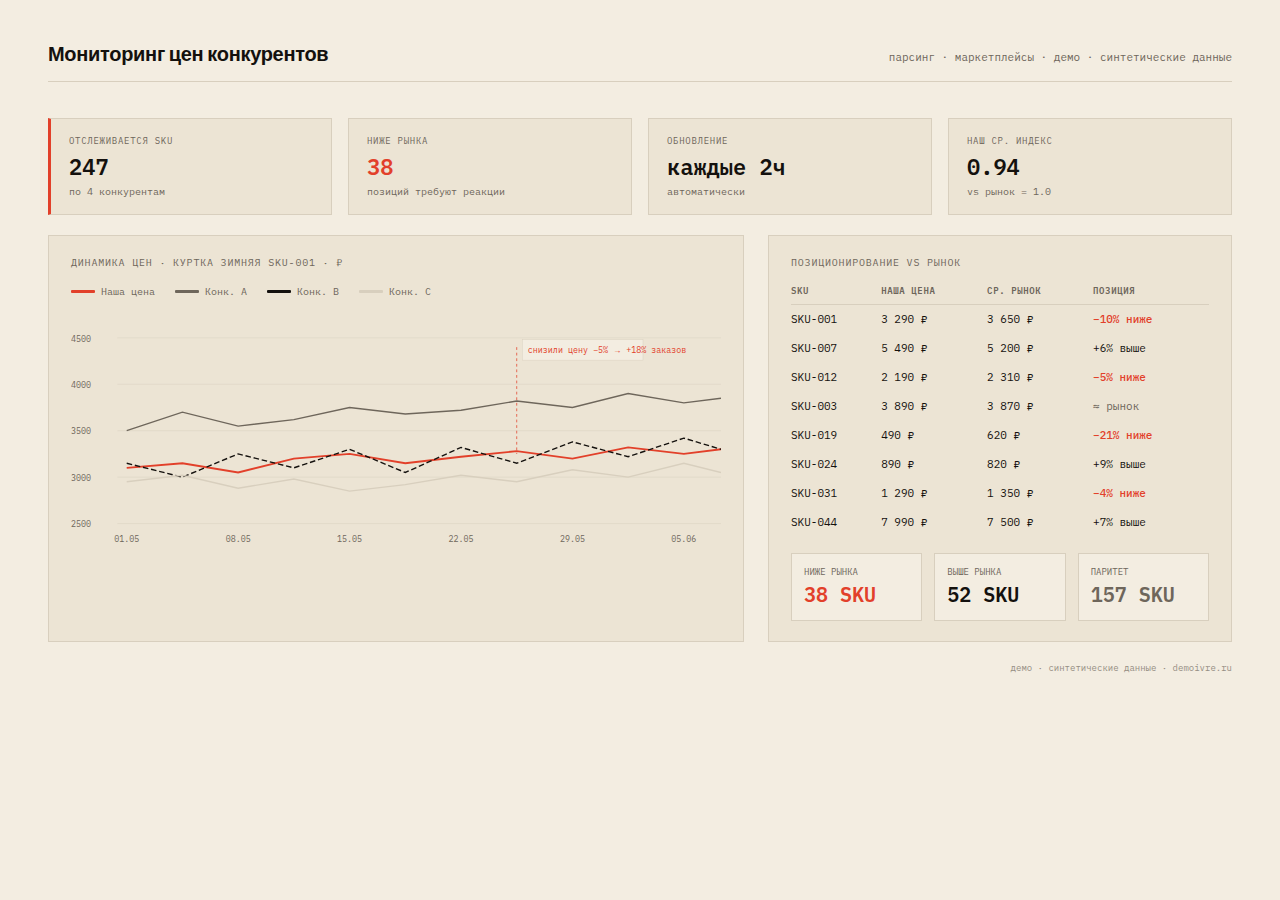Open the 'Паритет 157 SKU' summary tile
1280x900 pixels.
coord(1143,587)
